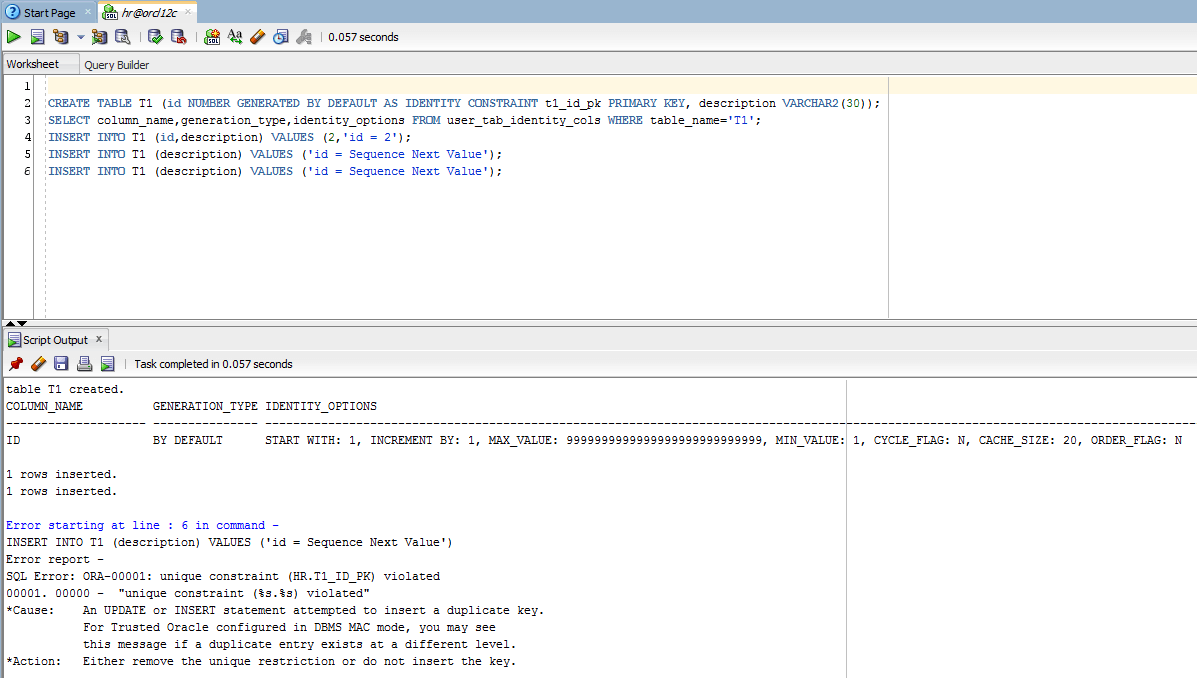Clear the worksheet with the eraser icon

257,37
